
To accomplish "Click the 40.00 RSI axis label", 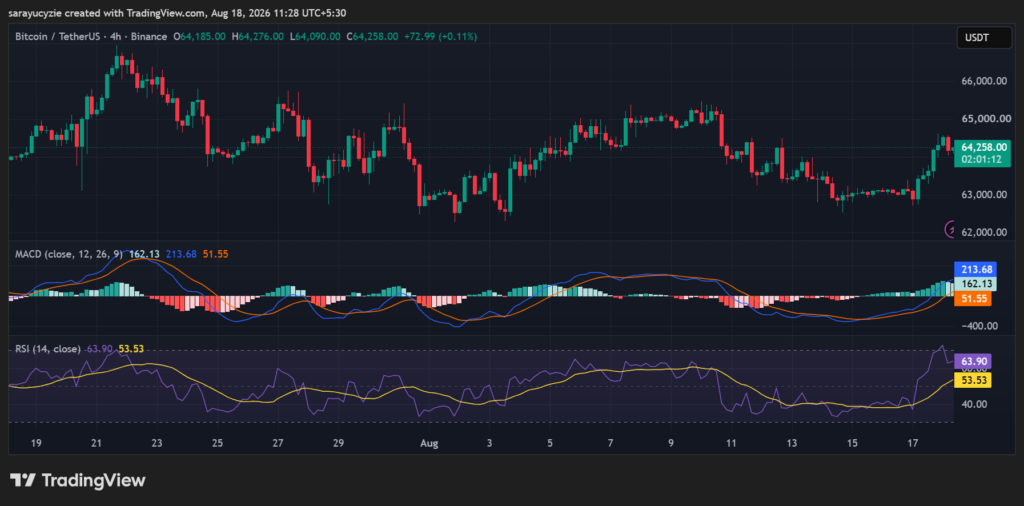I will pos(975,404).
